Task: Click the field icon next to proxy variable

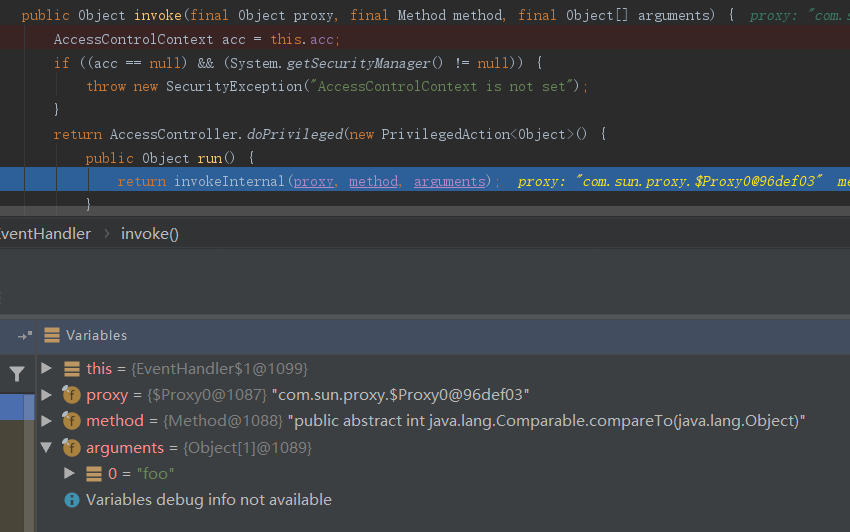Action: pyautogui.click(x=71, y=395)
